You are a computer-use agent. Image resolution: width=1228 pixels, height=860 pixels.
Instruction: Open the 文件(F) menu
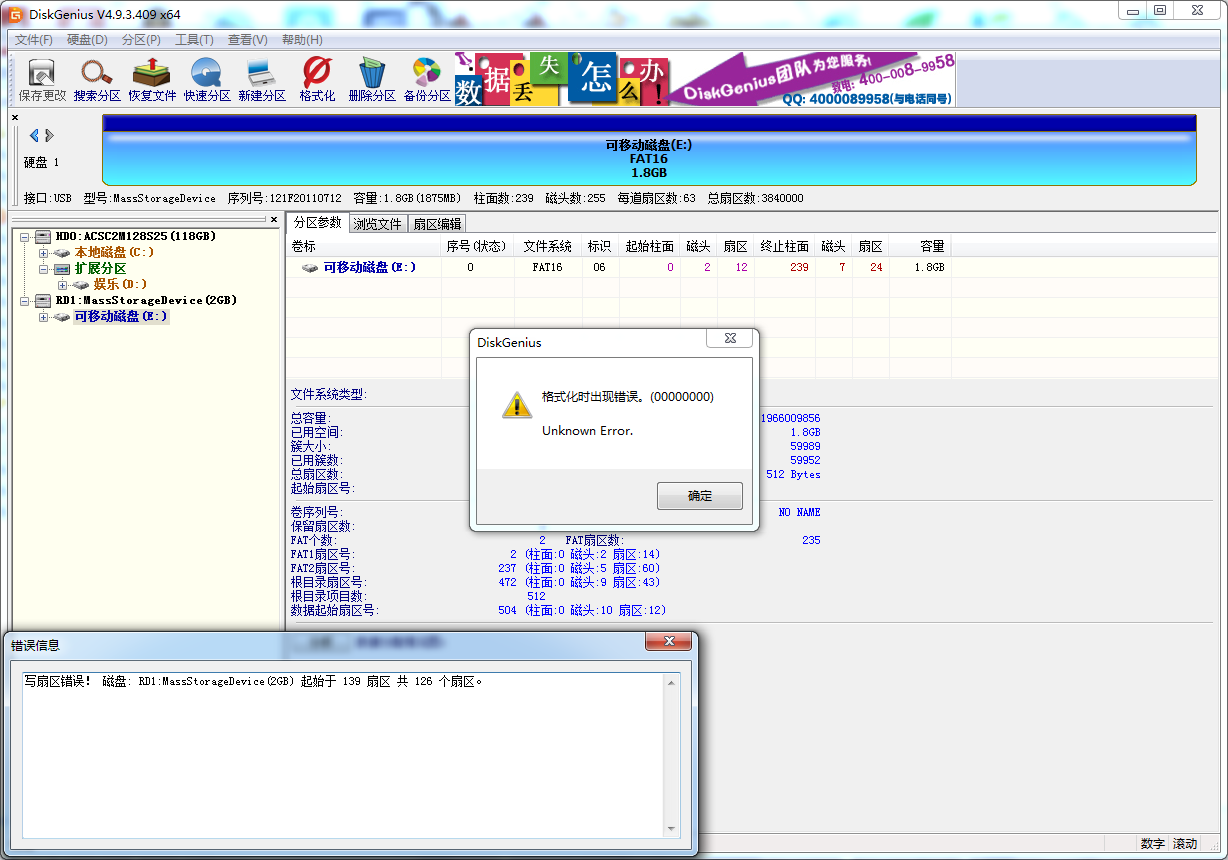(34, 40)
